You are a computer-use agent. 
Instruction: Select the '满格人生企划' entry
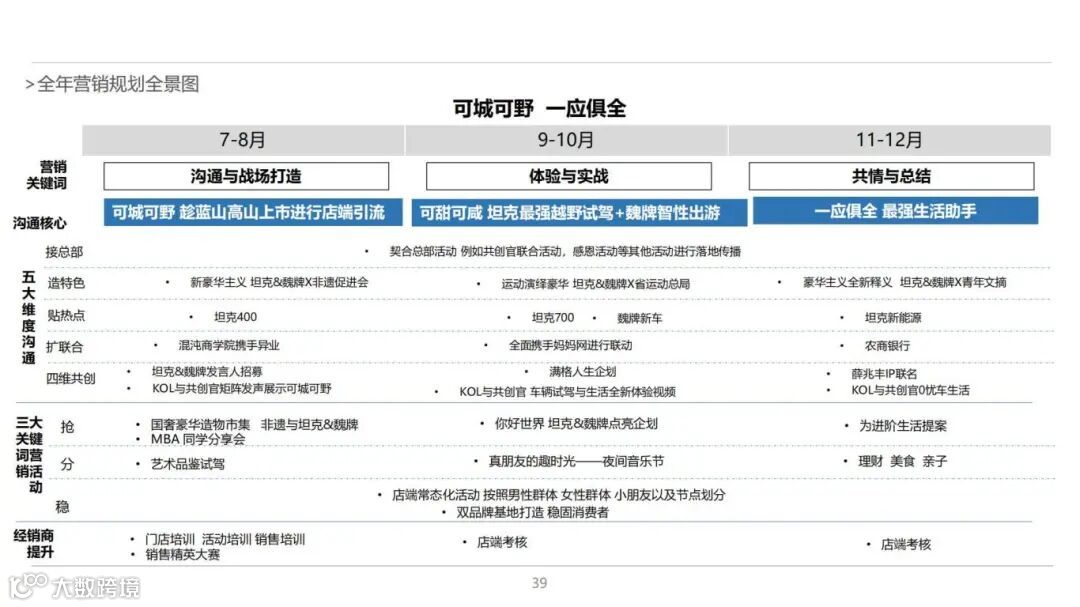click(582, 371)
